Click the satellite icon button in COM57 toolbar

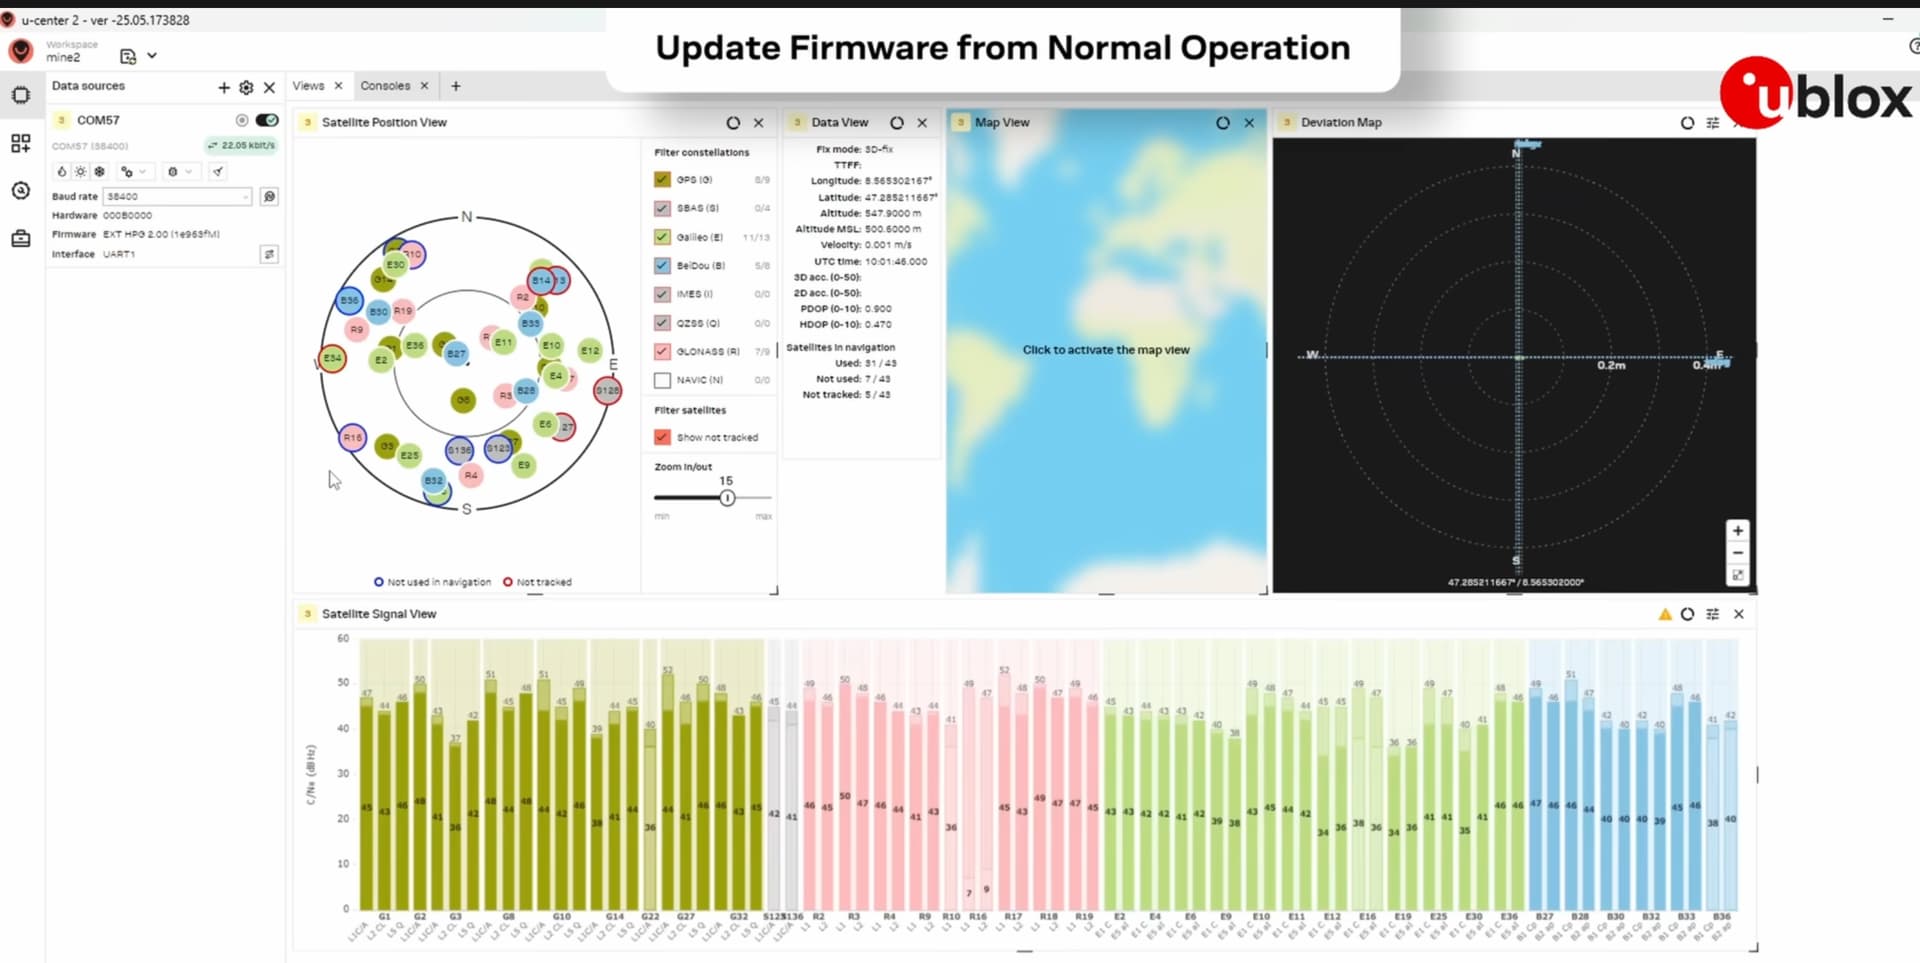218,172
